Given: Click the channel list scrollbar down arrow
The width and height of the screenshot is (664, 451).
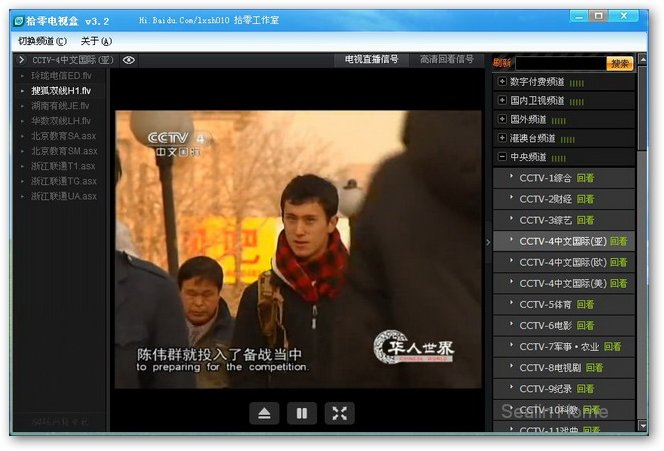Looking at the screenshot, I should pos(643,425).
